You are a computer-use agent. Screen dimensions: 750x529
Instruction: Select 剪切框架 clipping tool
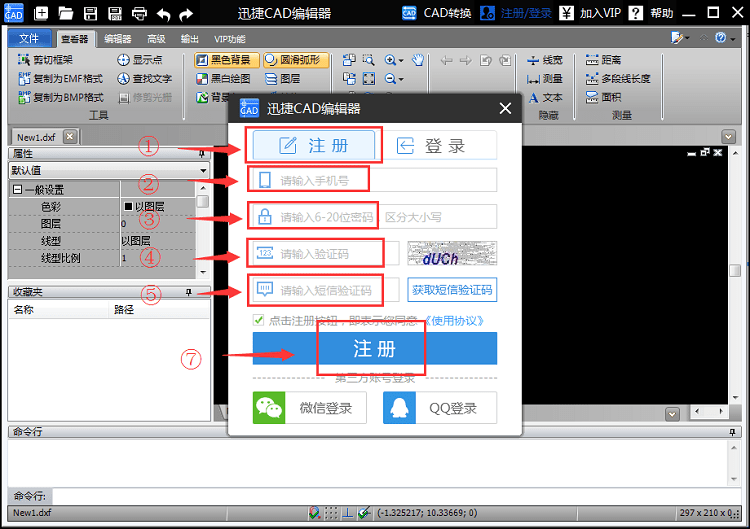pos(45,60)
